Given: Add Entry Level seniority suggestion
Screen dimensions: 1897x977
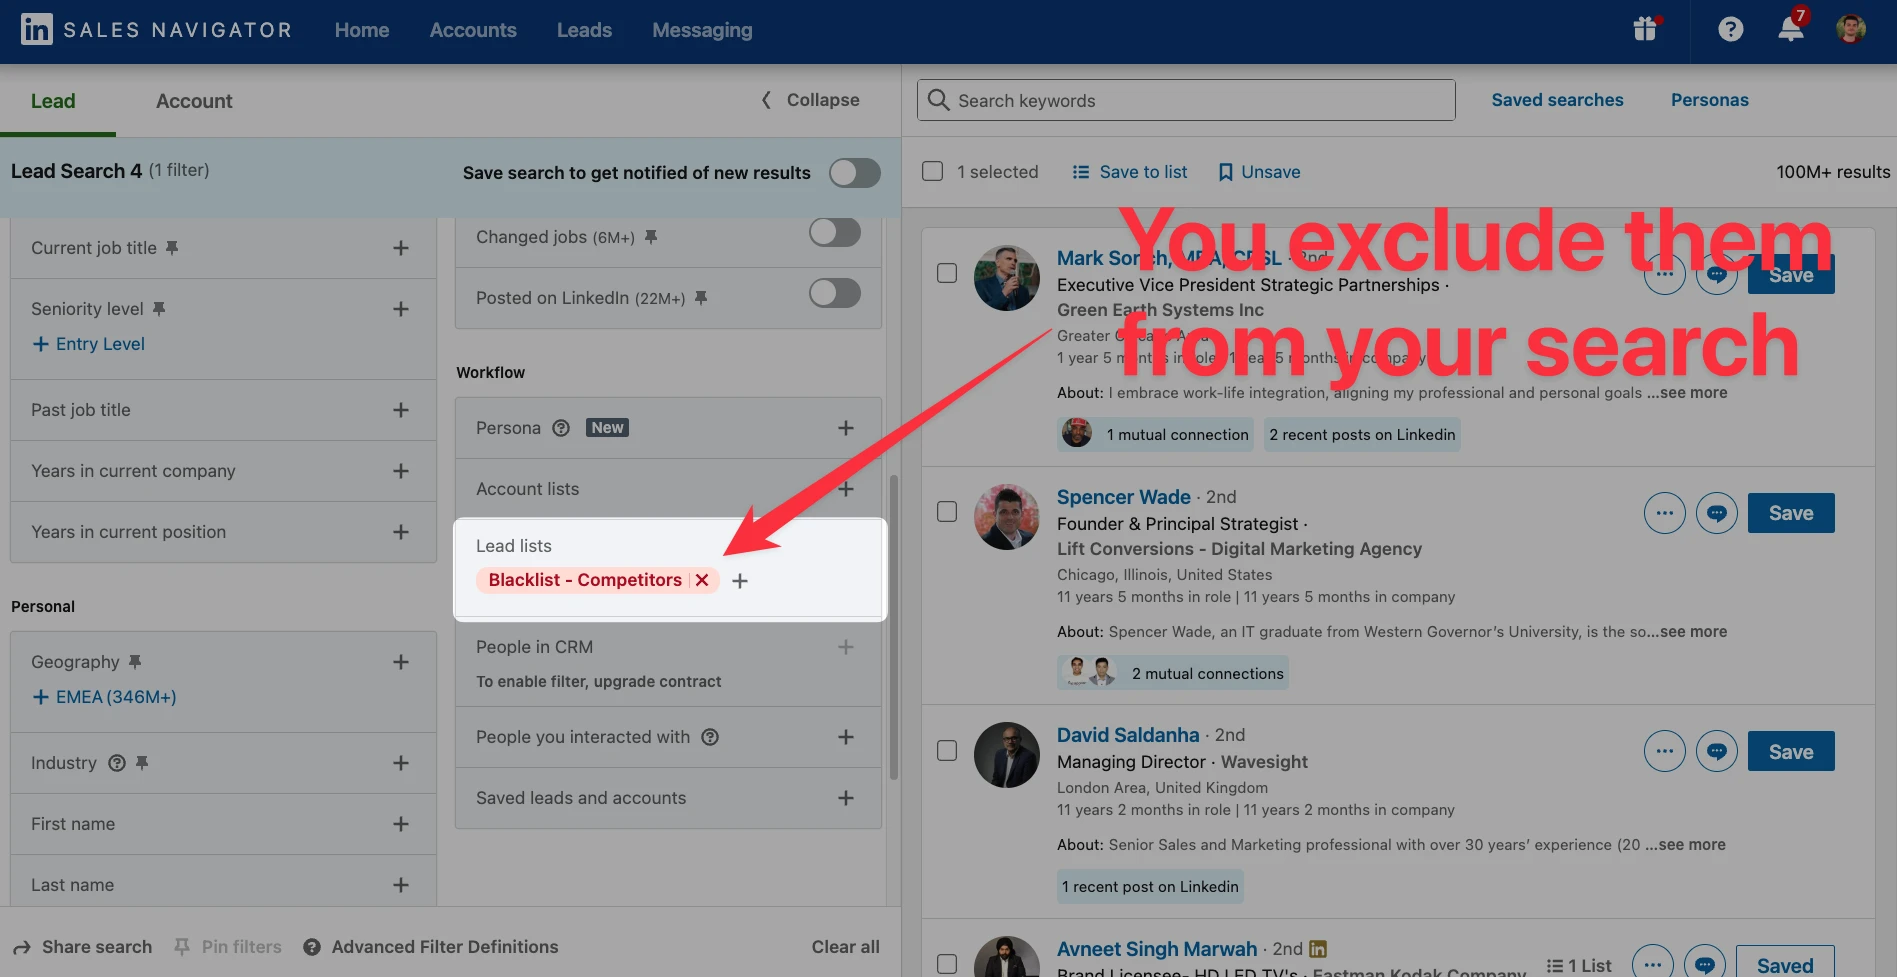Looking at the screenshot, I should [89, 344].
